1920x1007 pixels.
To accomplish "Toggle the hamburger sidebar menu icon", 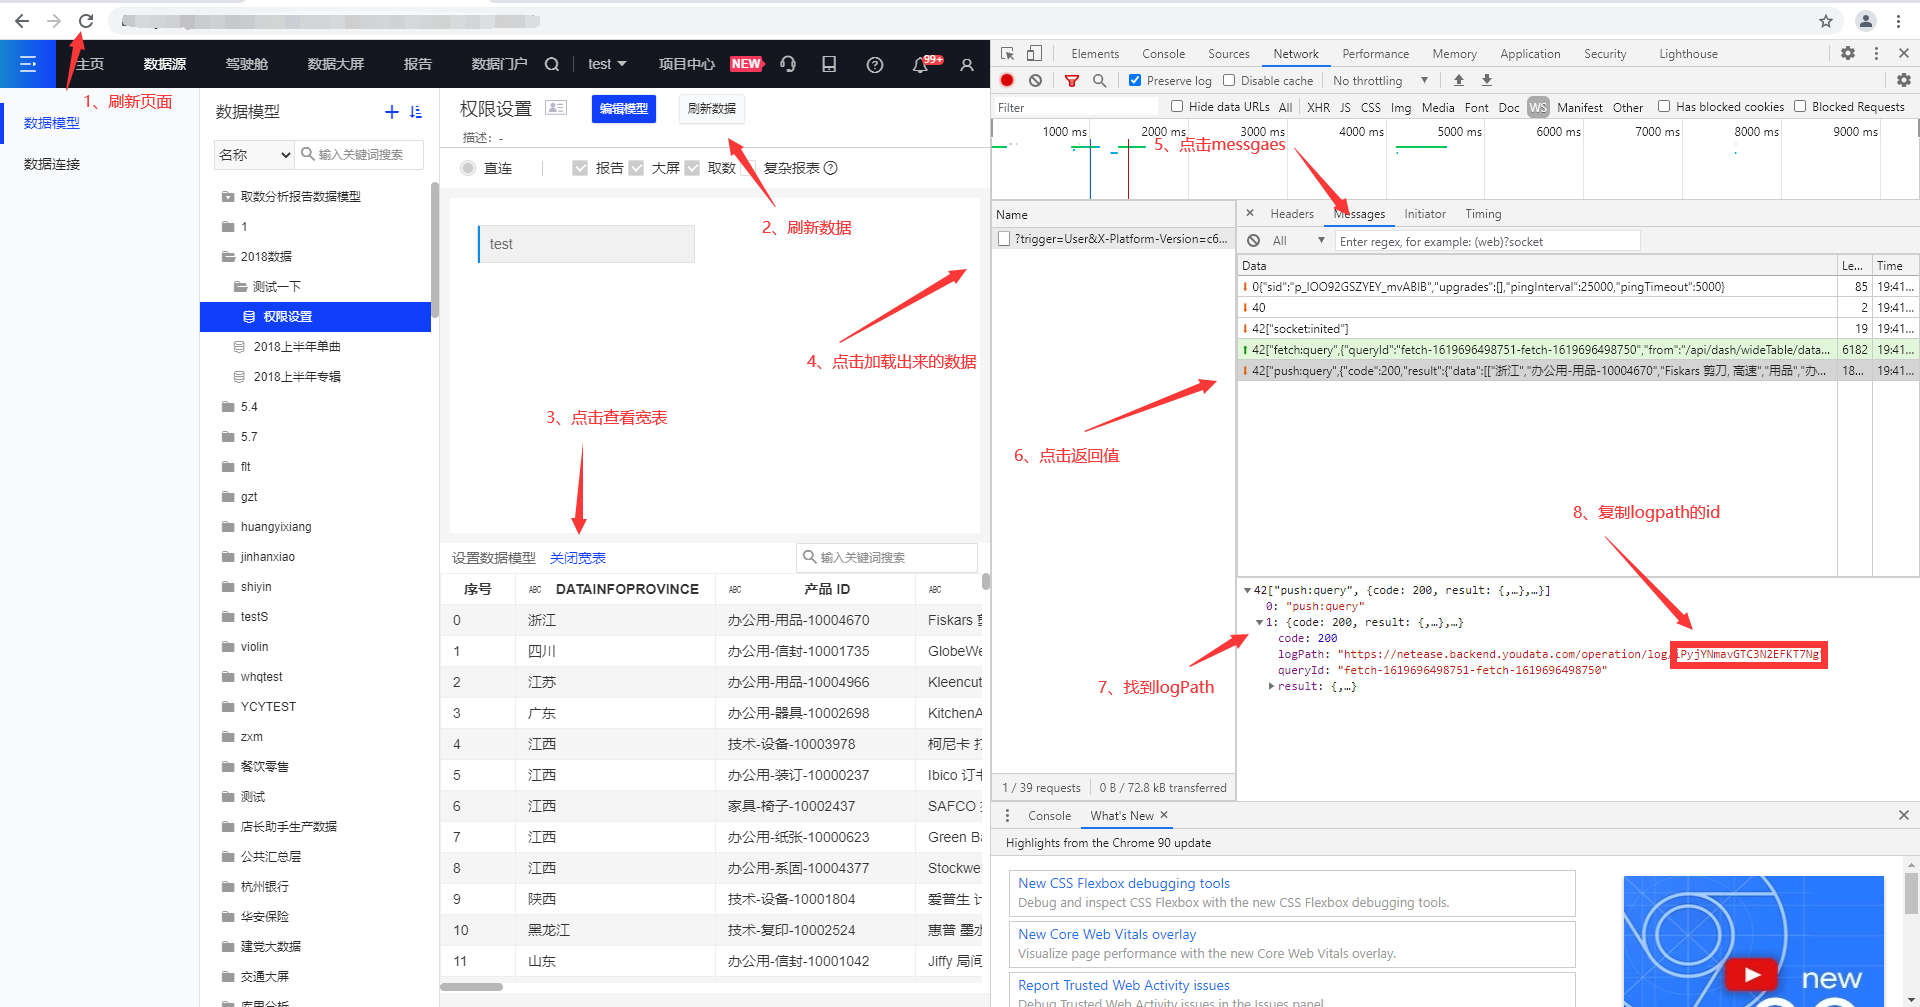I will 28,64.
